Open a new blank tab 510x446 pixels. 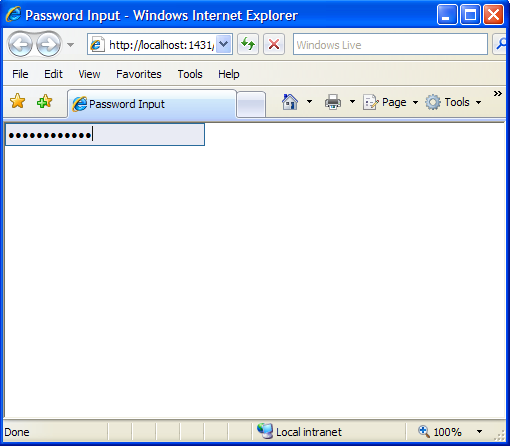[251, 104]
